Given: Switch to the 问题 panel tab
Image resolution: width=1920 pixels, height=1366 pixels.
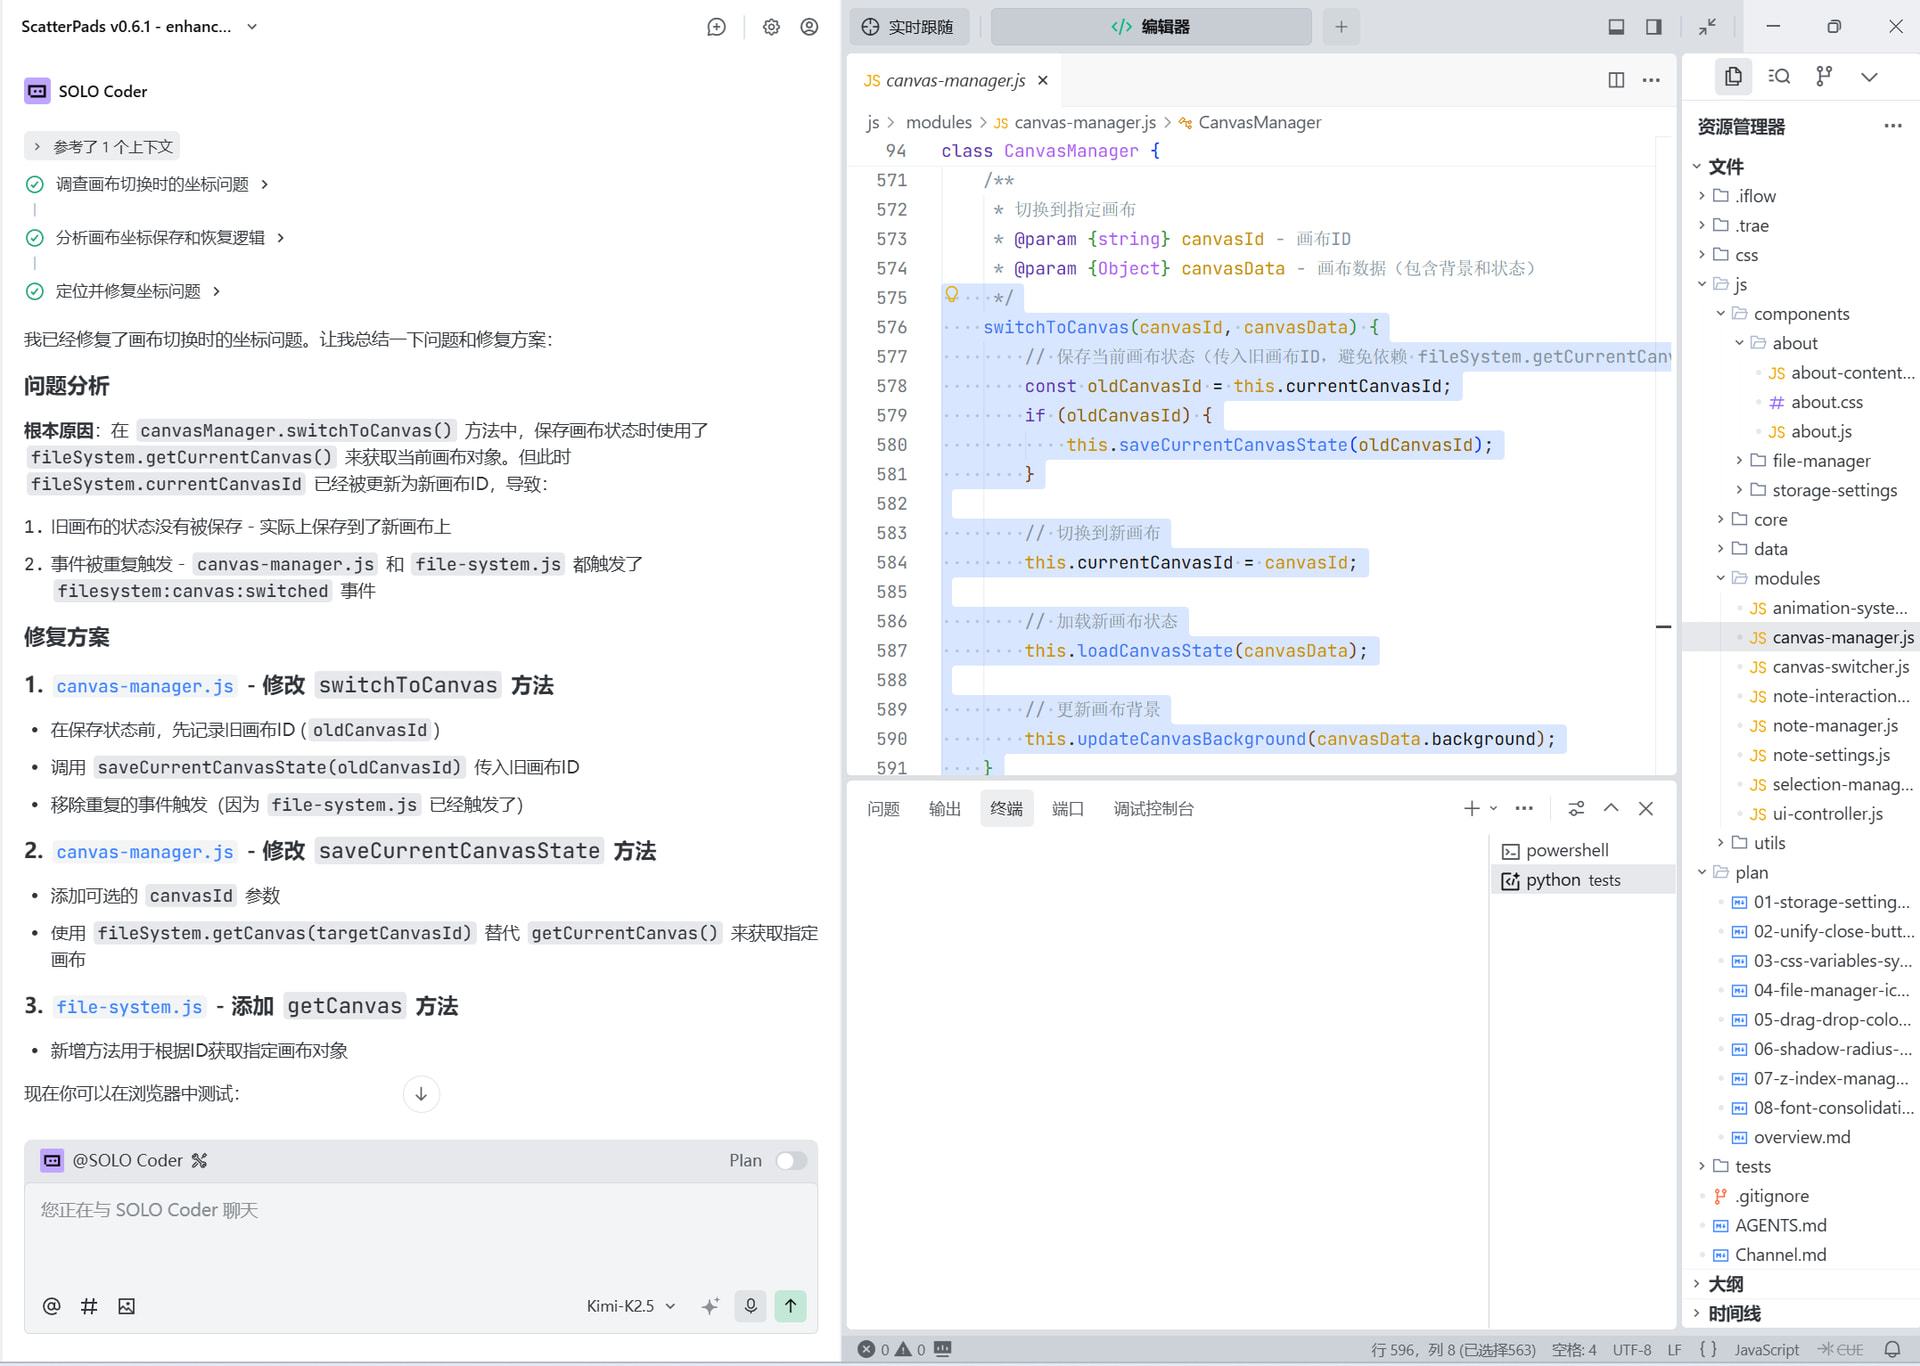Looking at the screenshot, I should (x=883, y=808).
